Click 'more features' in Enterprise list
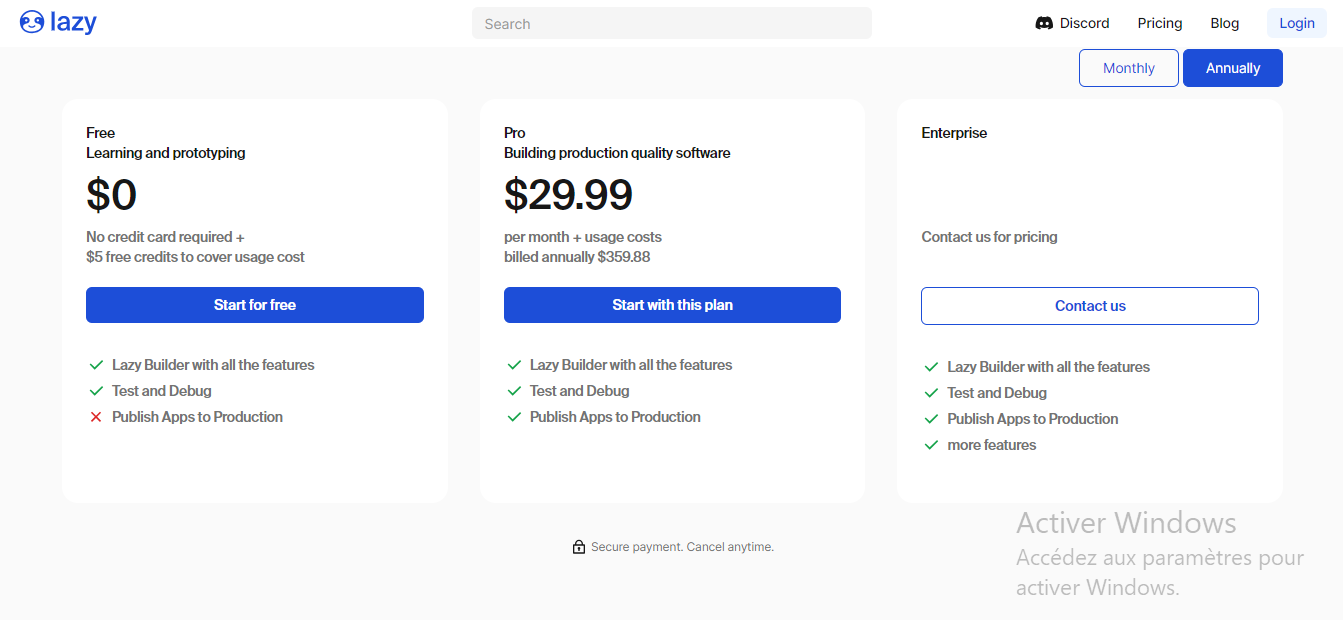Screen dimensions: 1343x620 [x=992, y=445]
